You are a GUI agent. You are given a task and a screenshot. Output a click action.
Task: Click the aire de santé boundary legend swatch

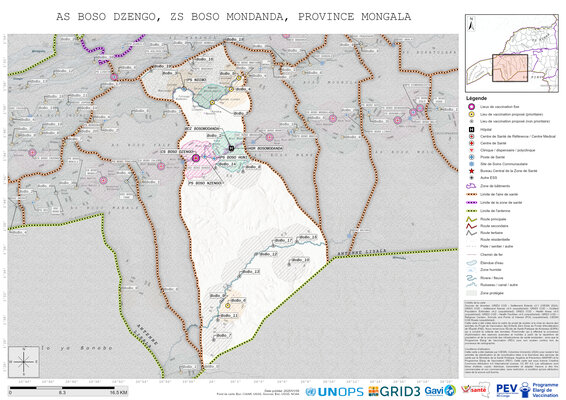point(471,194)
